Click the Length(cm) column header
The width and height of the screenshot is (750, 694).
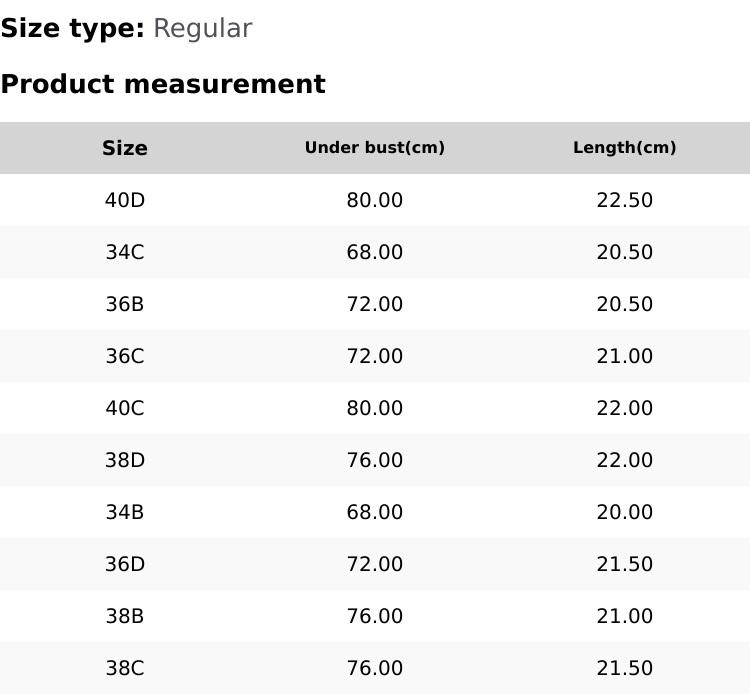tap(625, 148)
